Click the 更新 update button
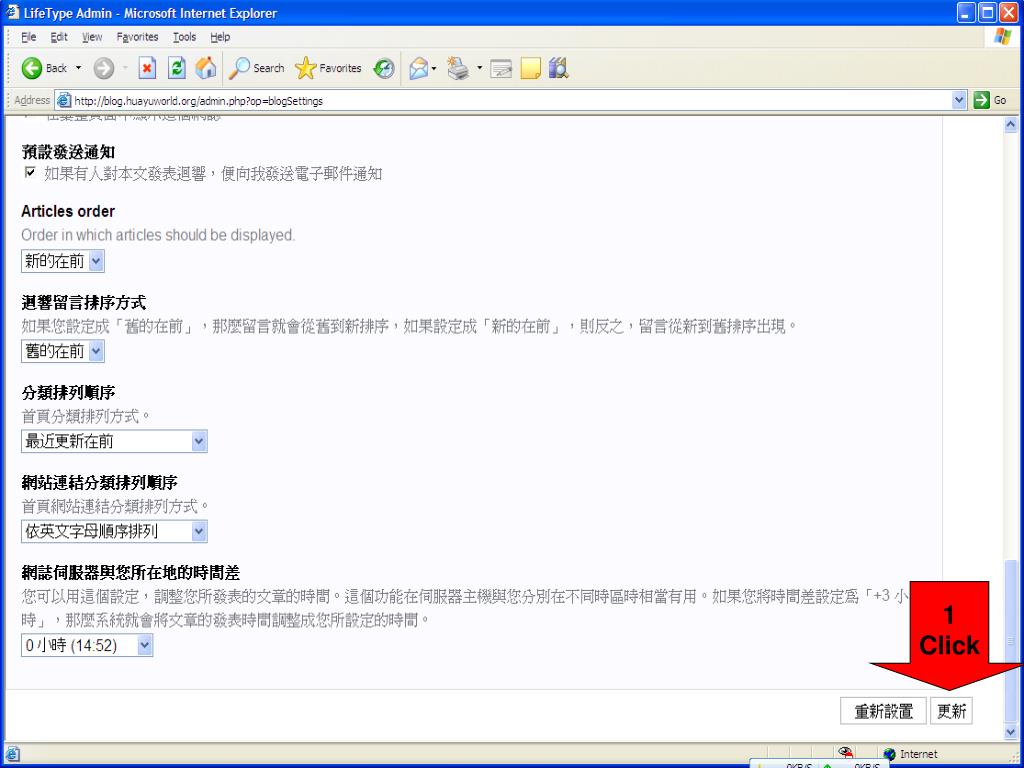Image resolution: width=1024 pixels, height=768 pixels. point(951,711)
